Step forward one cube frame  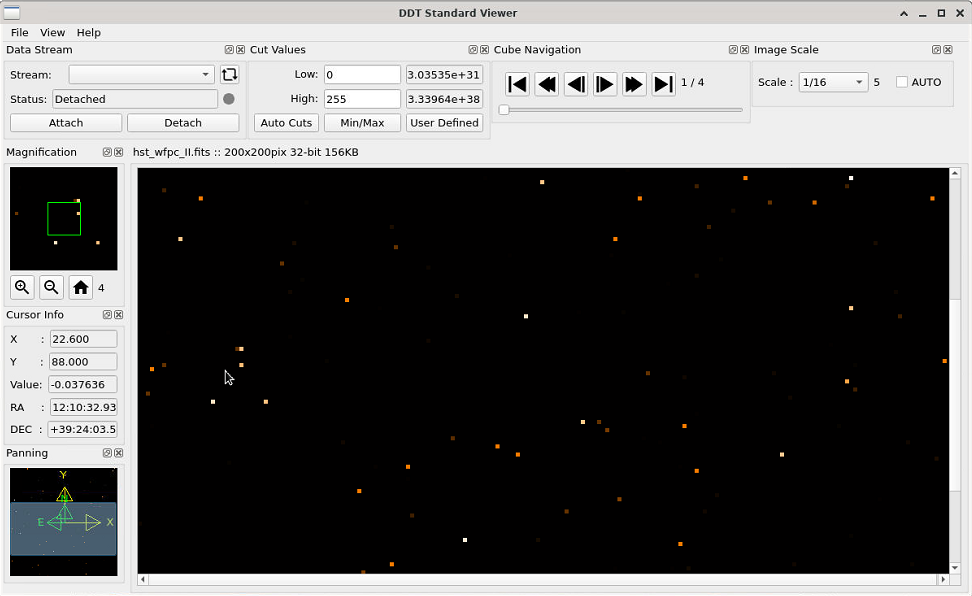pos(604,84)
